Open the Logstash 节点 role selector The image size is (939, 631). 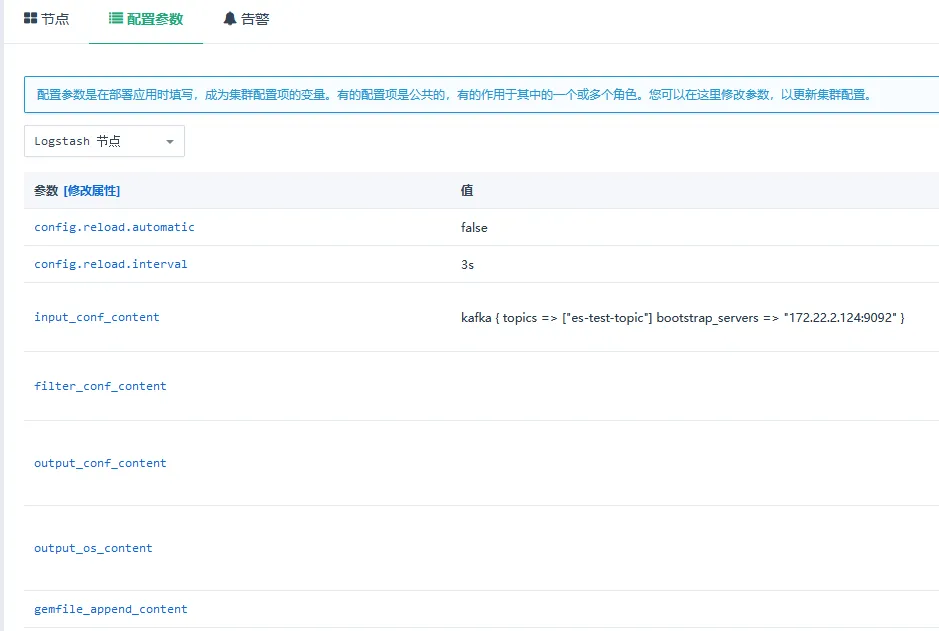coord(103,141)
